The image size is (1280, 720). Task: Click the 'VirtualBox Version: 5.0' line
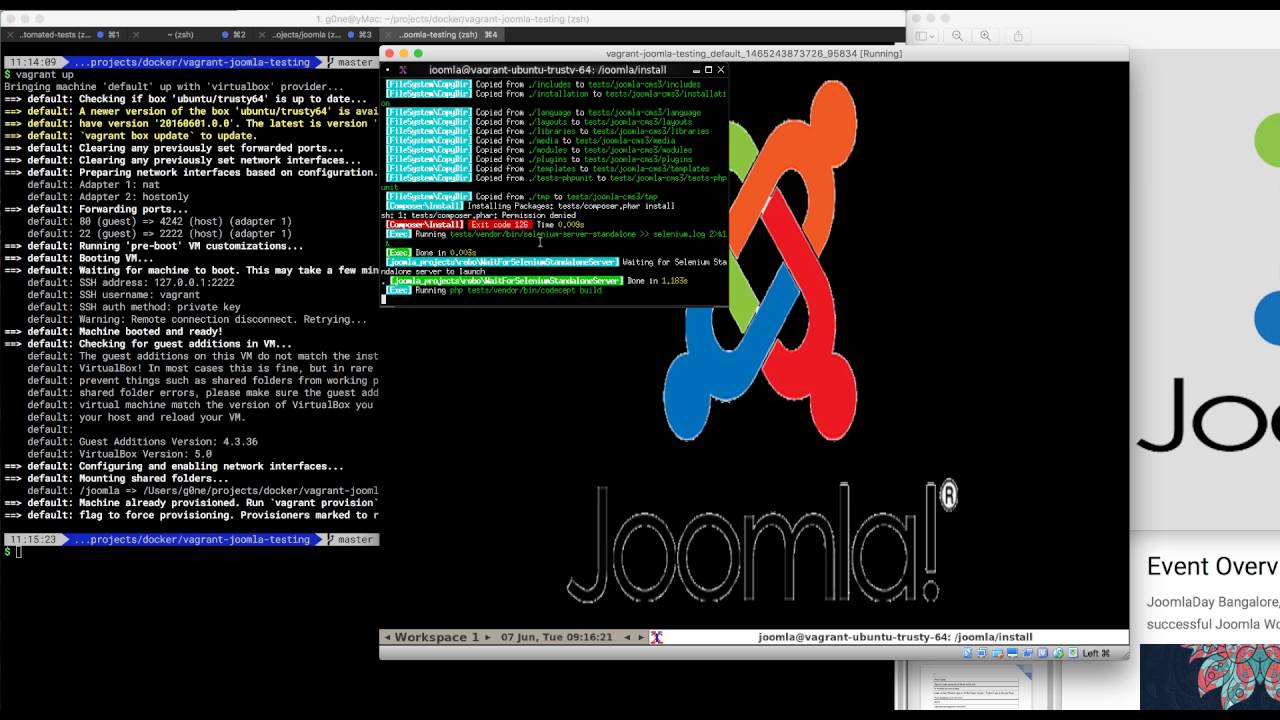(145, 454)
